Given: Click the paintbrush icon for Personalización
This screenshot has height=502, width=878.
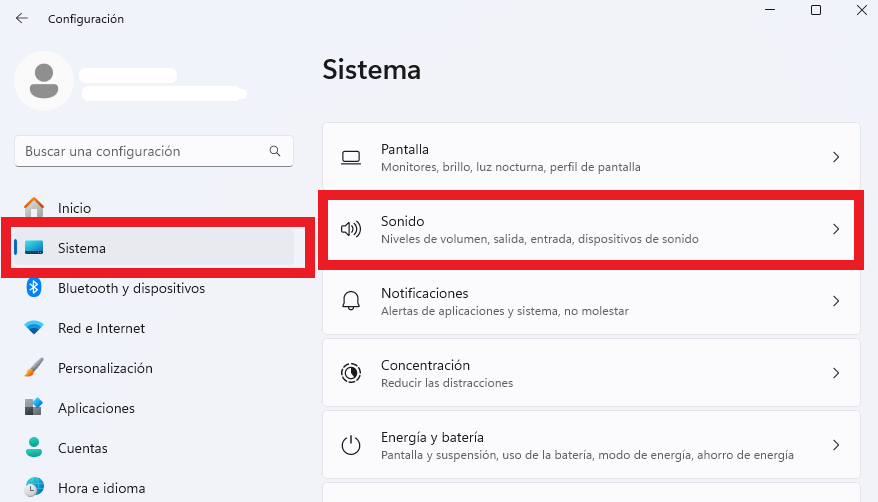Looking at the screenshot, I should [34, 368].
